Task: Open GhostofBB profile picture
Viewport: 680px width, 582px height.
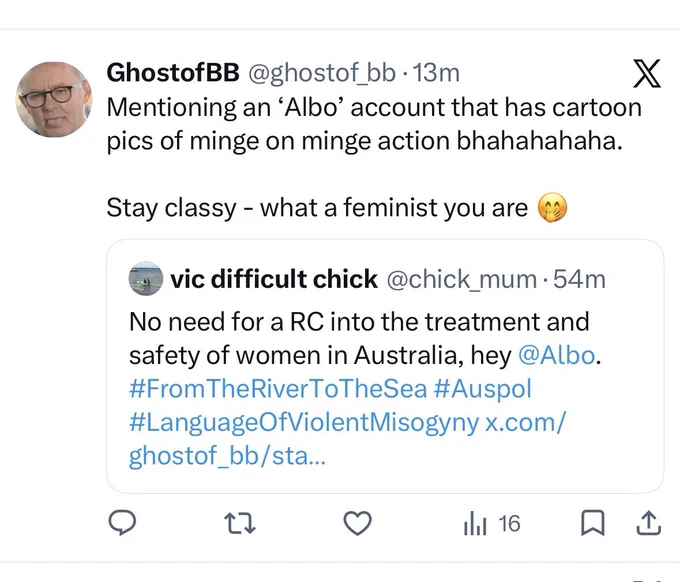Action: click(54, 99)
